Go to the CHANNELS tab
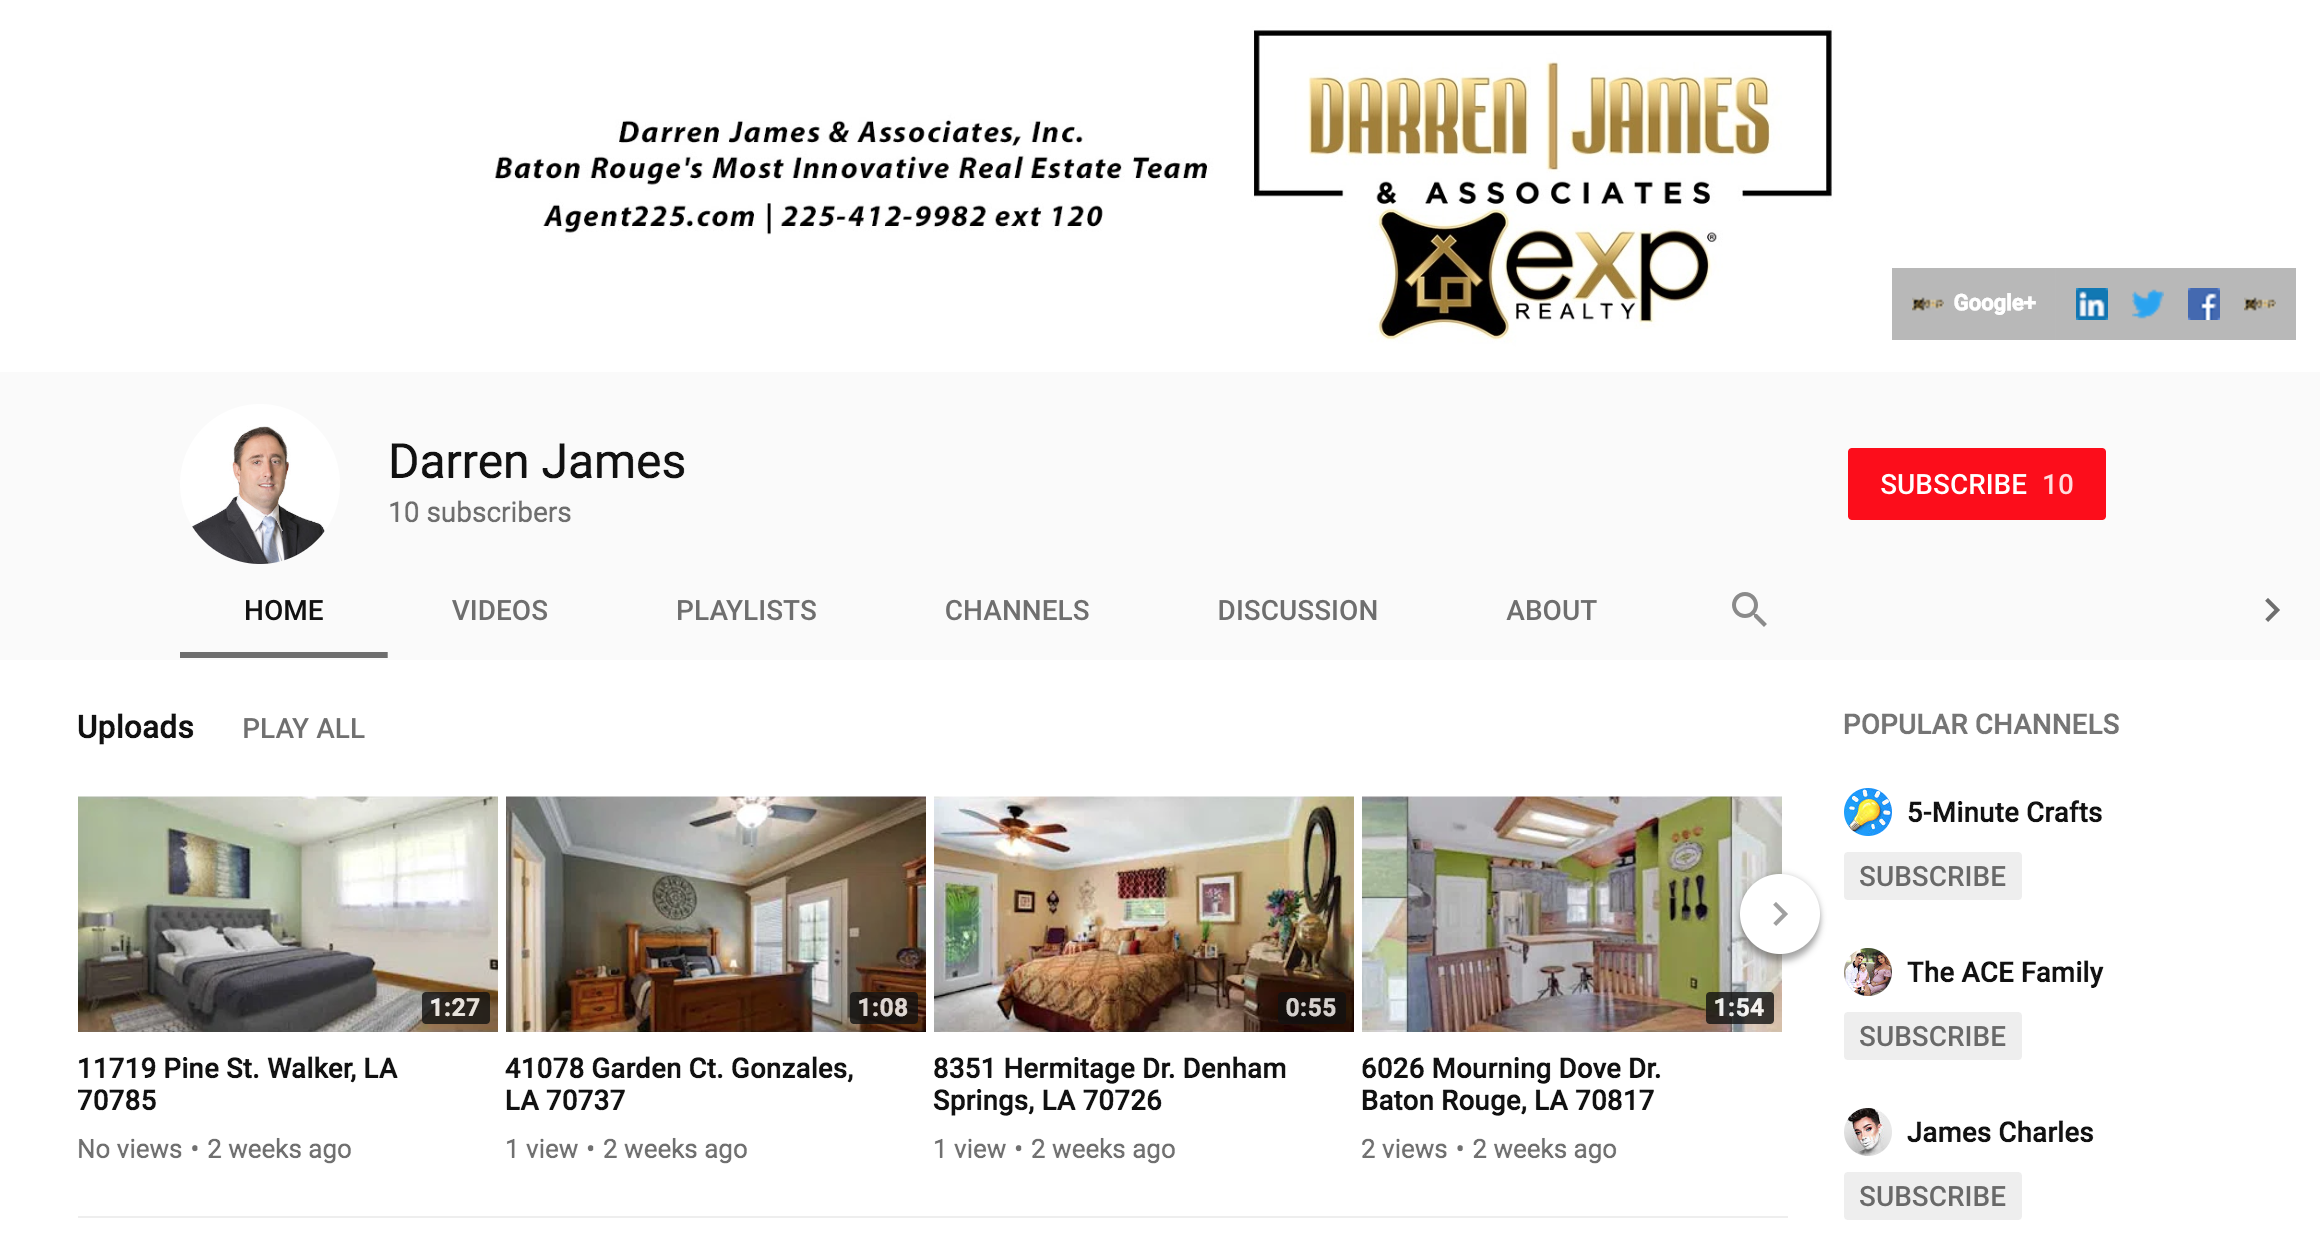 [1017, 610]
